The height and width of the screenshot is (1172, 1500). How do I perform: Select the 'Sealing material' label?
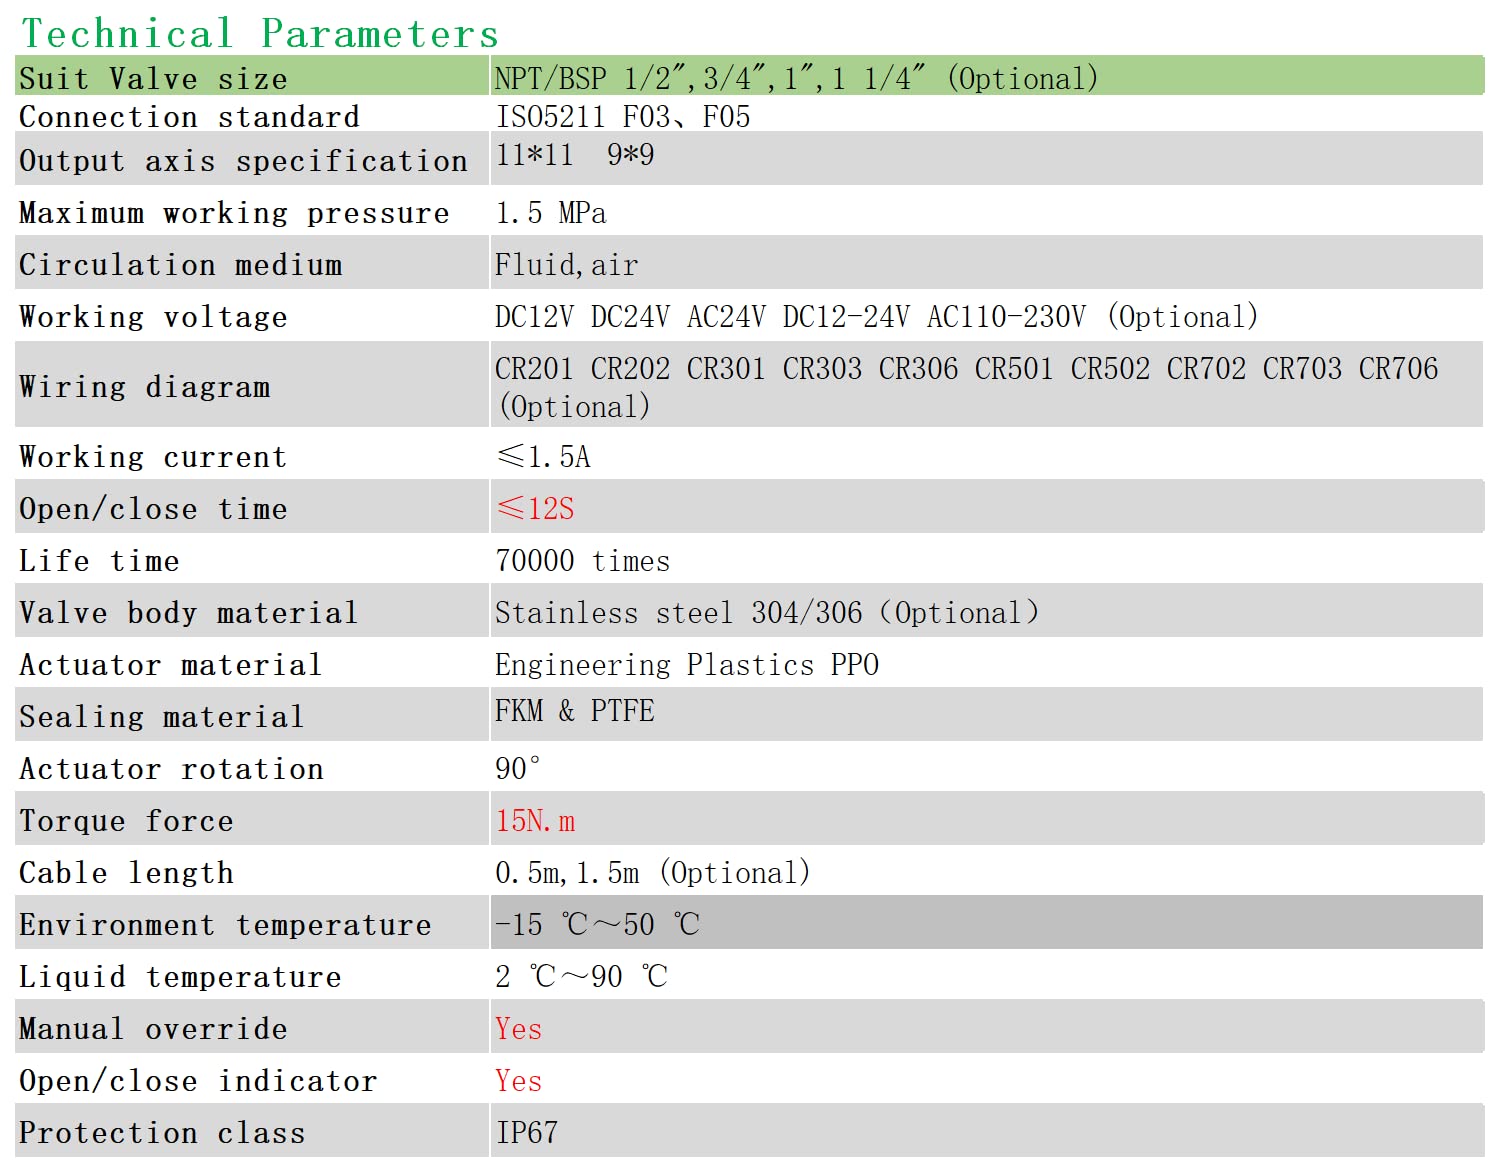pos(161,717)
